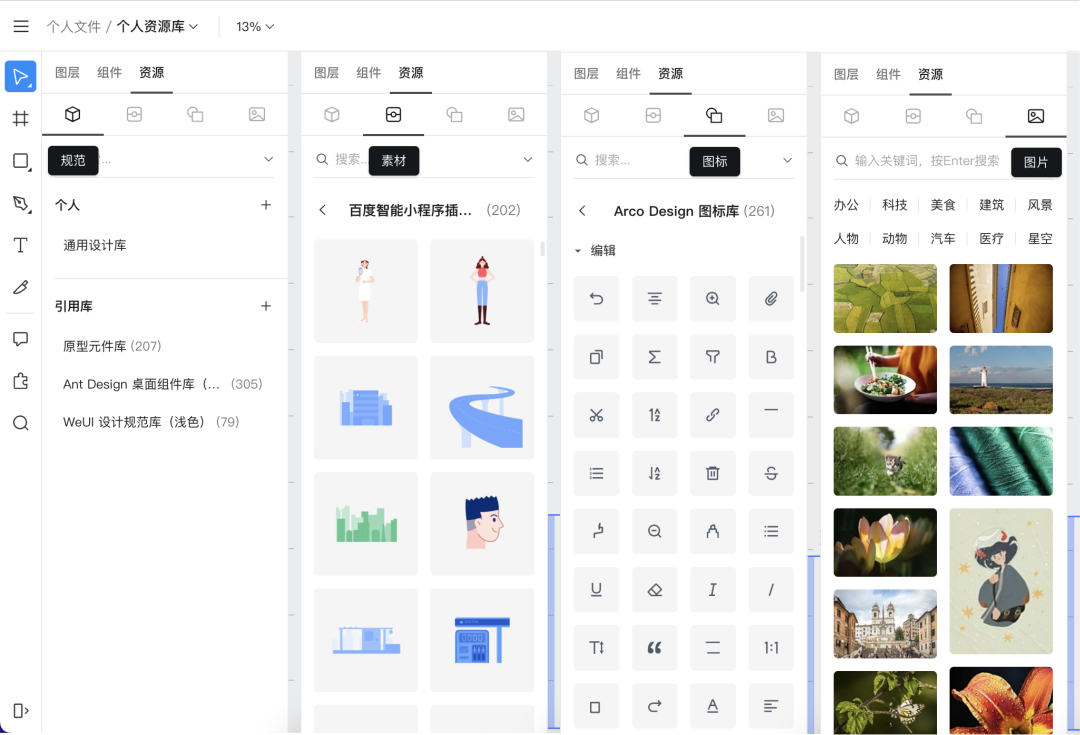Collapse the side panel with bottom-left icon
This screenshot has height=735, width=1080.
click(21, 711)
